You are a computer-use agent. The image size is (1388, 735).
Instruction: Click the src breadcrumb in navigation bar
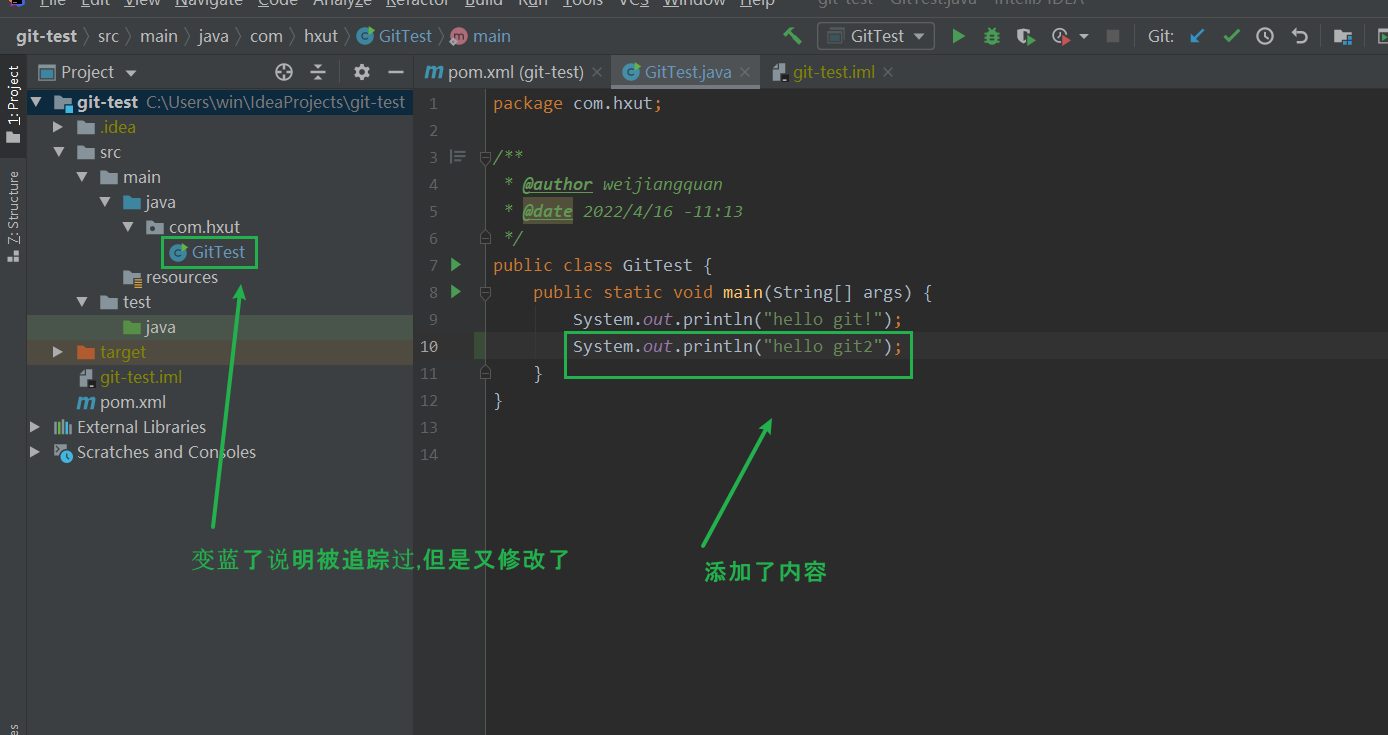(x=108, y=36)
